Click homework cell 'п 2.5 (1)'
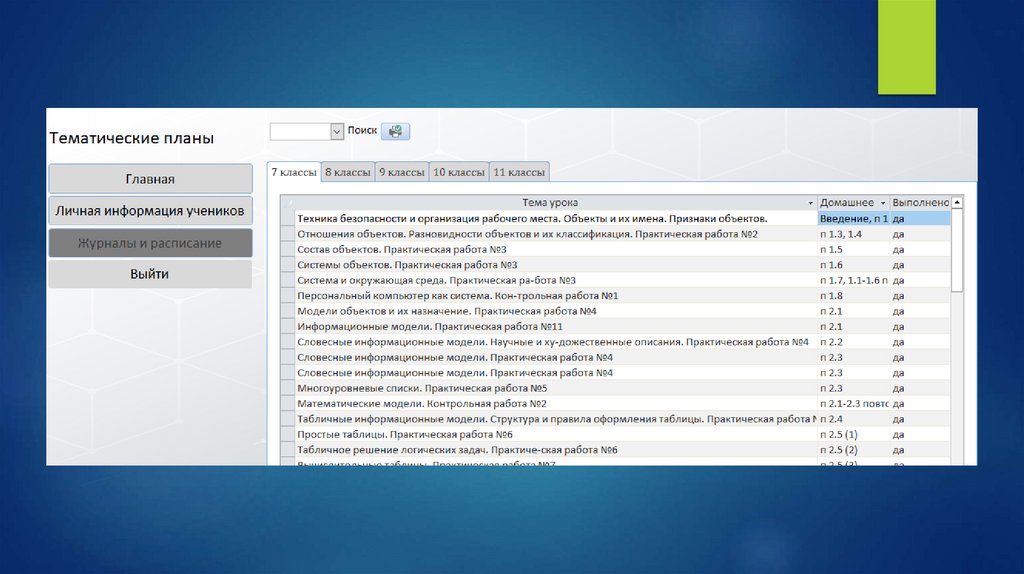 (x=854, y=434)
